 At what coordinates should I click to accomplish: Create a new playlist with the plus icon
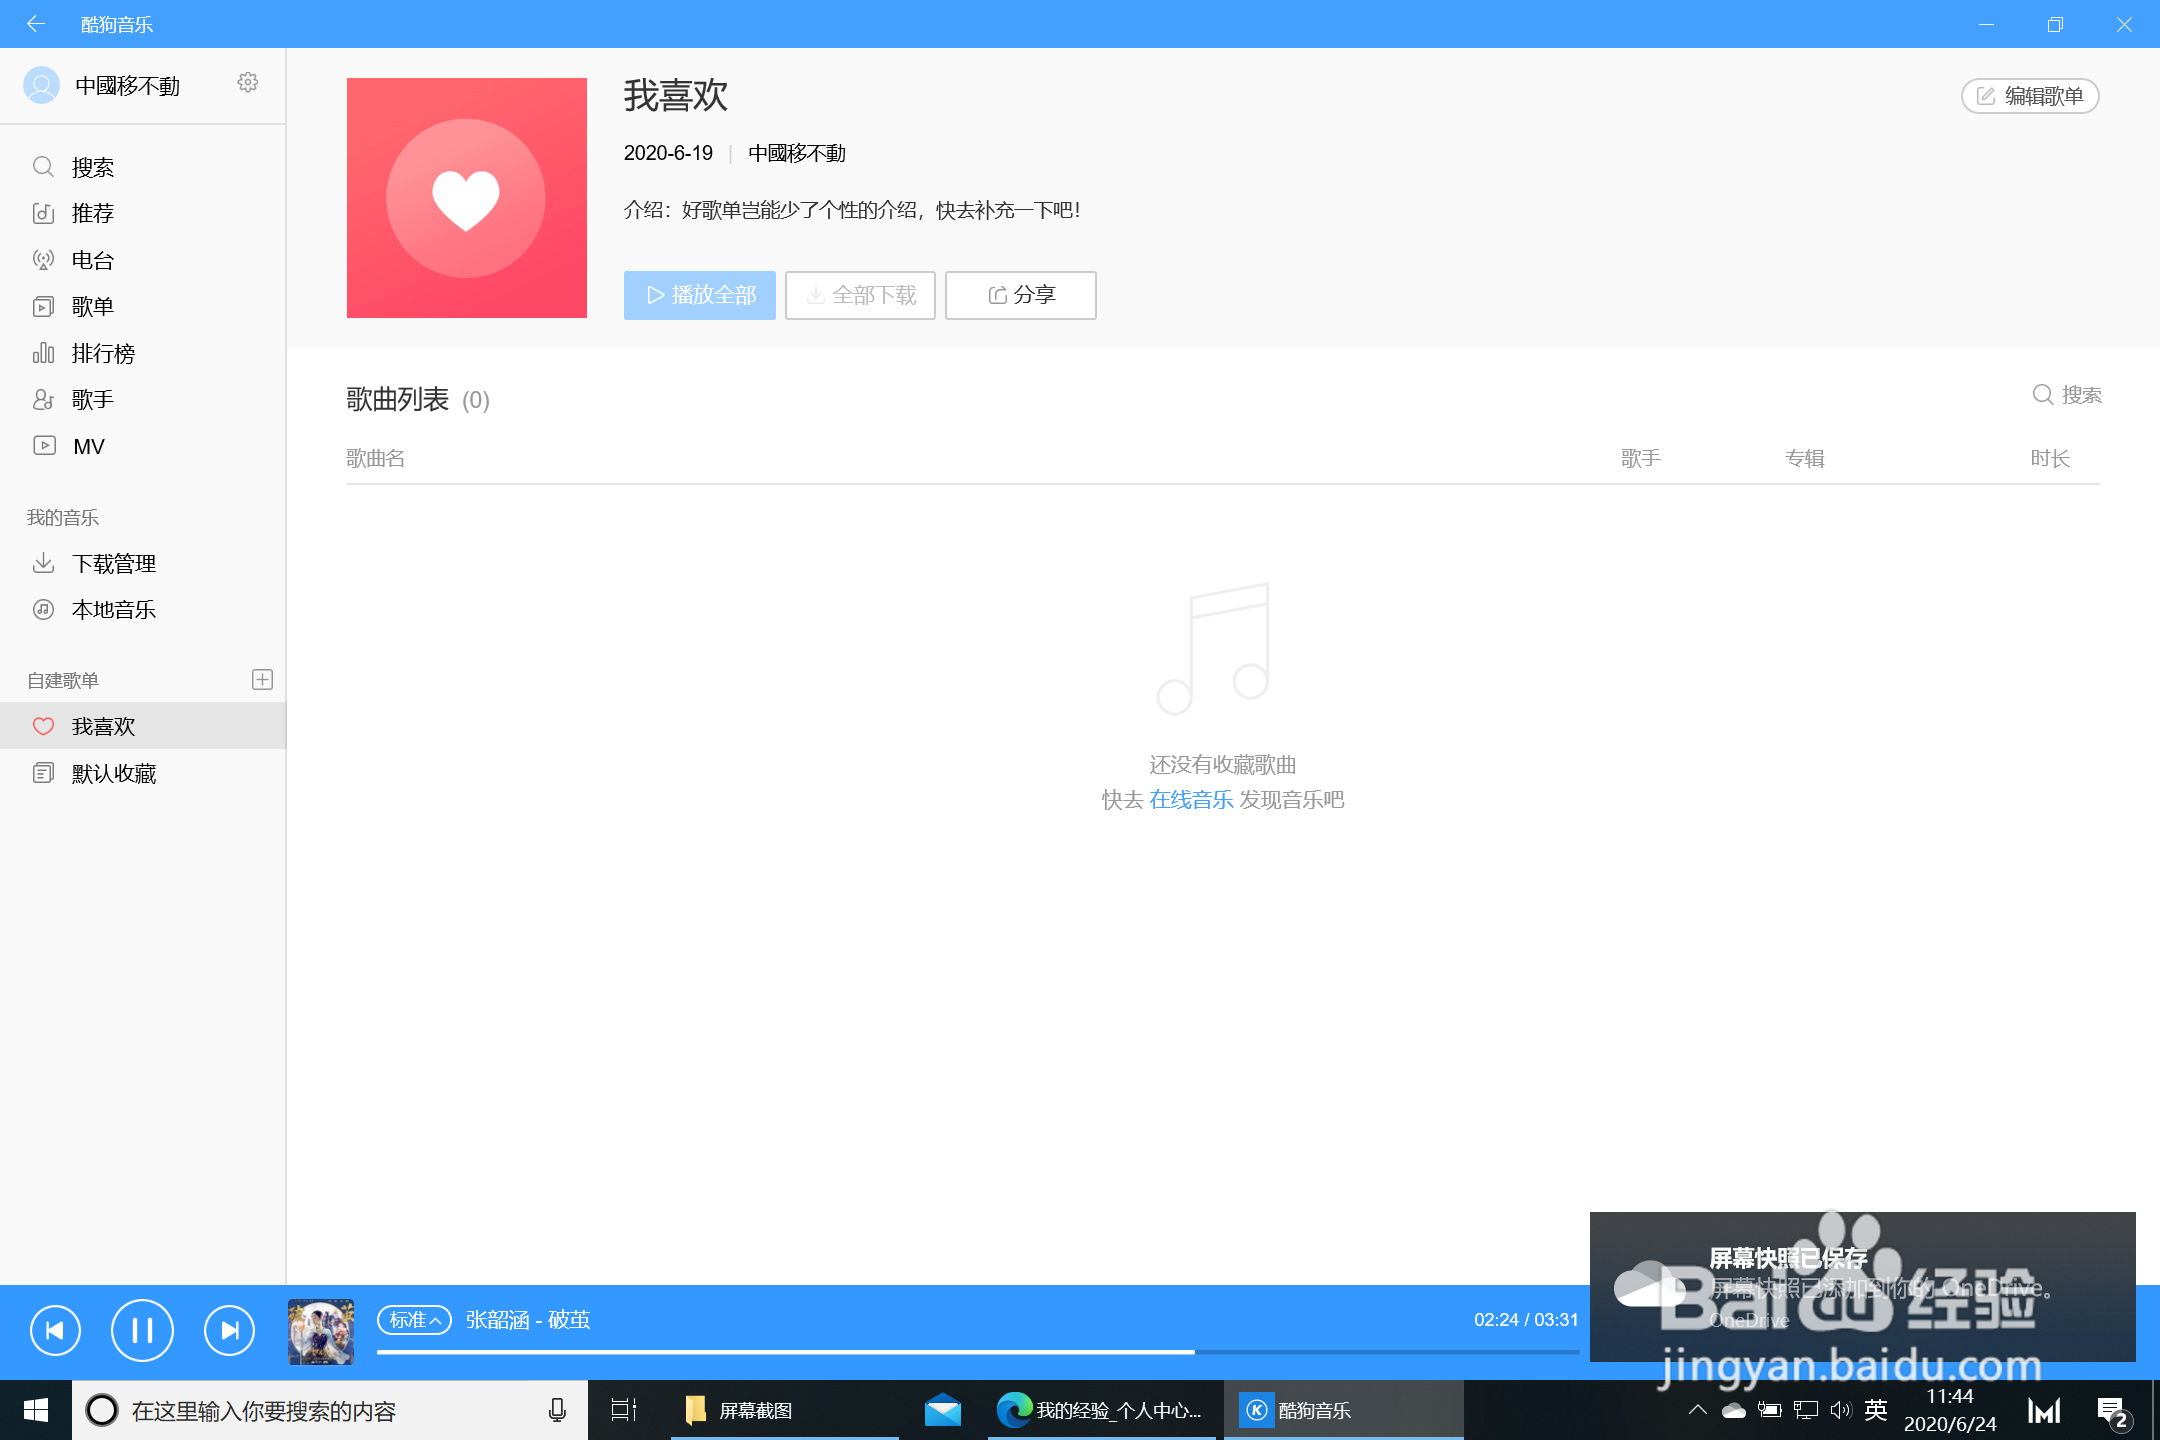point(262,679)
